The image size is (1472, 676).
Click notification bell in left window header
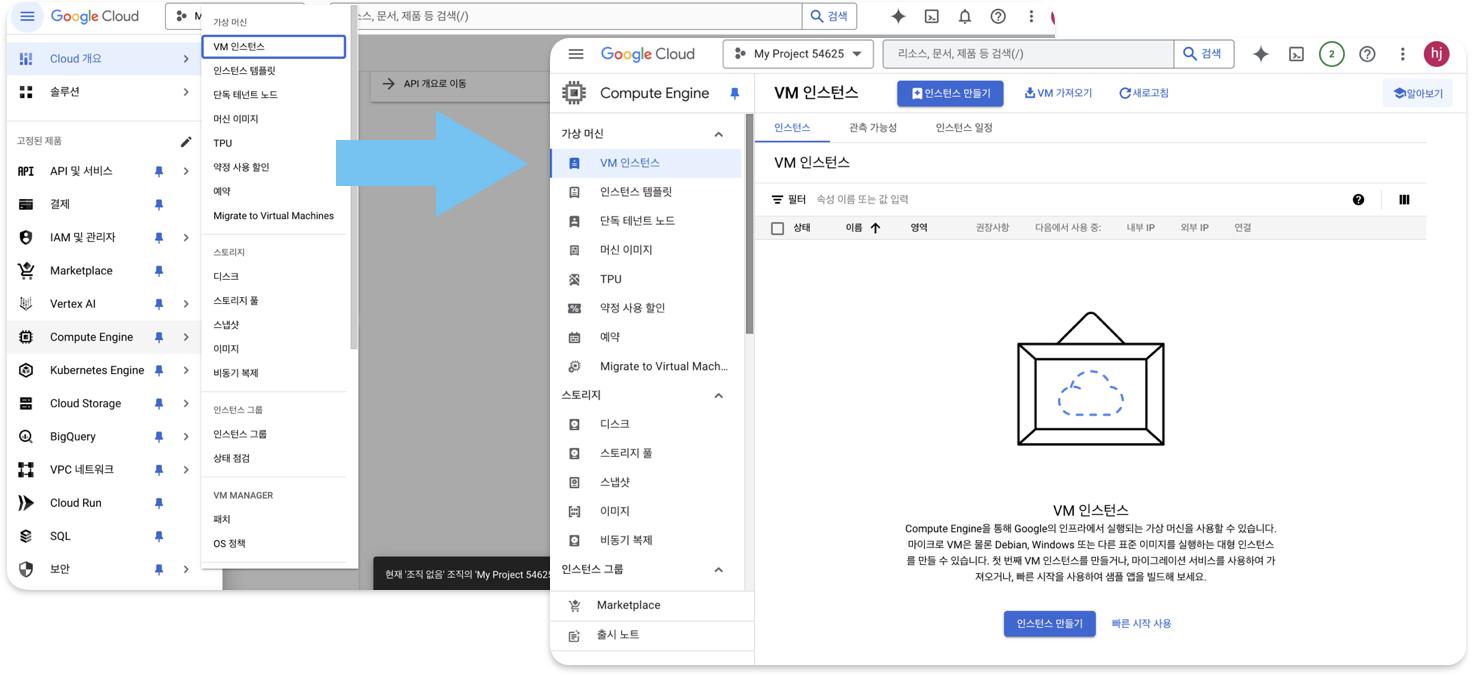(964, 16)
